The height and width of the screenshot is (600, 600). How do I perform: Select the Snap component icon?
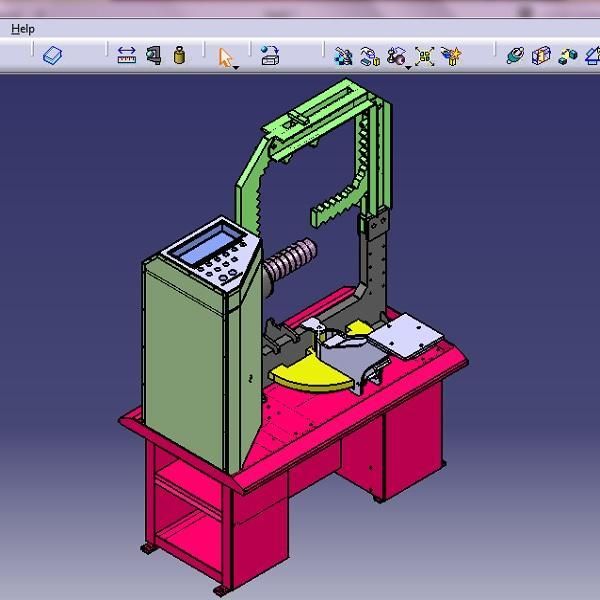(x=369, y=56)
